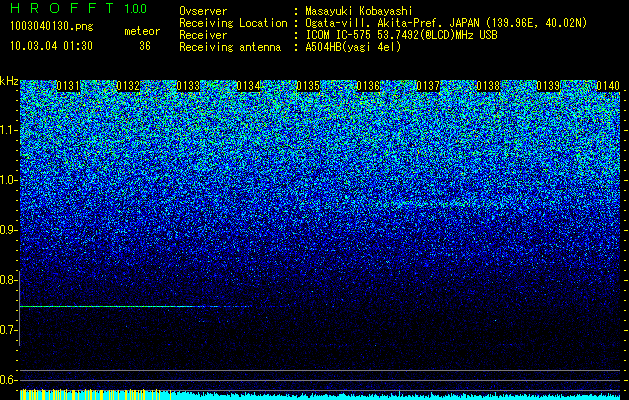Click the Receiving Location label
This screenshot has height=400, width=629.
pyautogui.click(x=233, y=24)
